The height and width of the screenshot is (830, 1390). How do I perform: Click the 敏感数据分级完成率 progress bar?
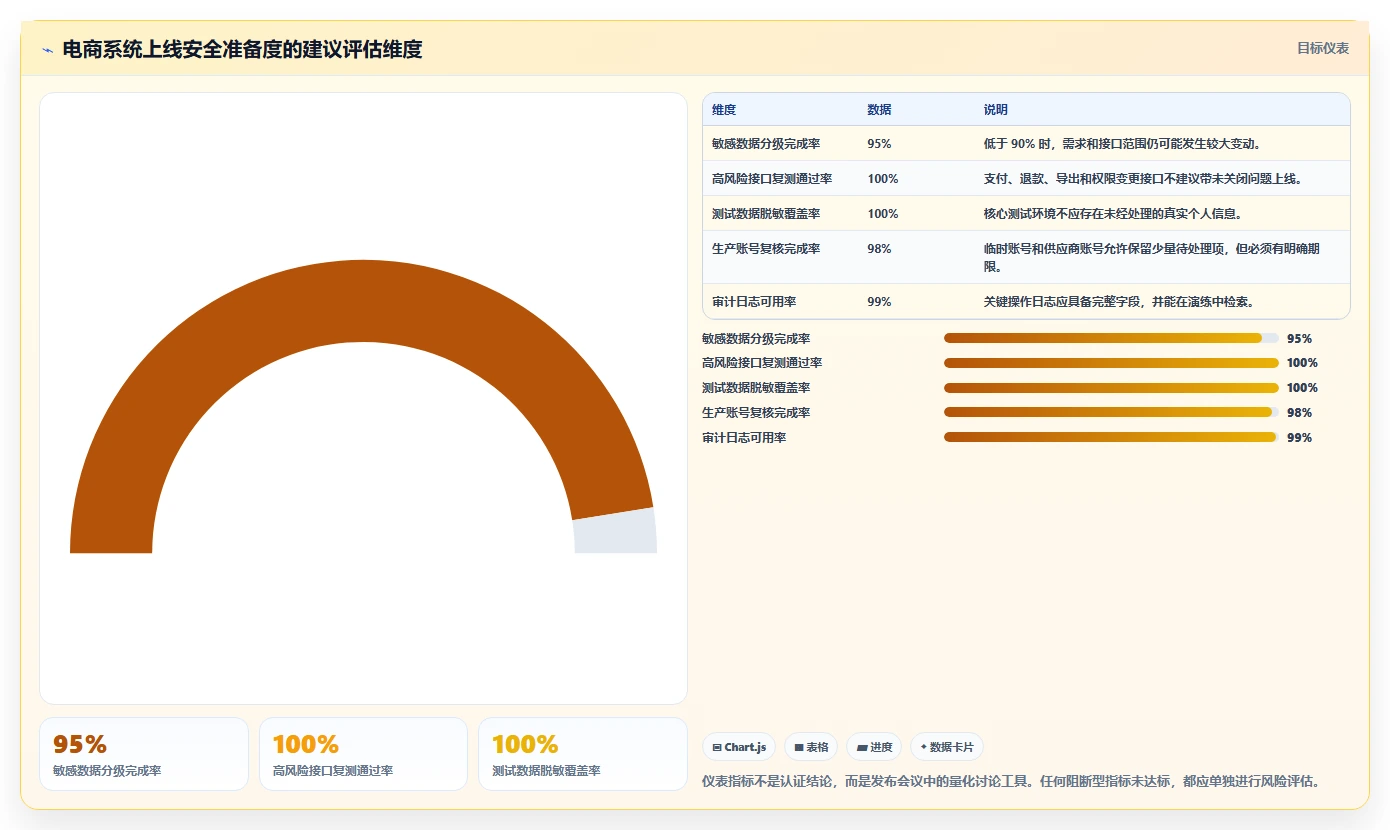[1111, 338]
